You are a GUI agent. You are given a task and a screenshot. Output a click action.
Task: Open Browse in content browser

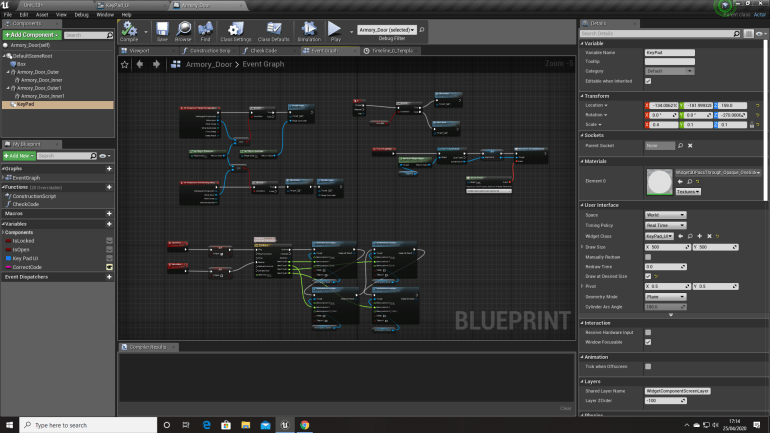click(x=183, y=31)
